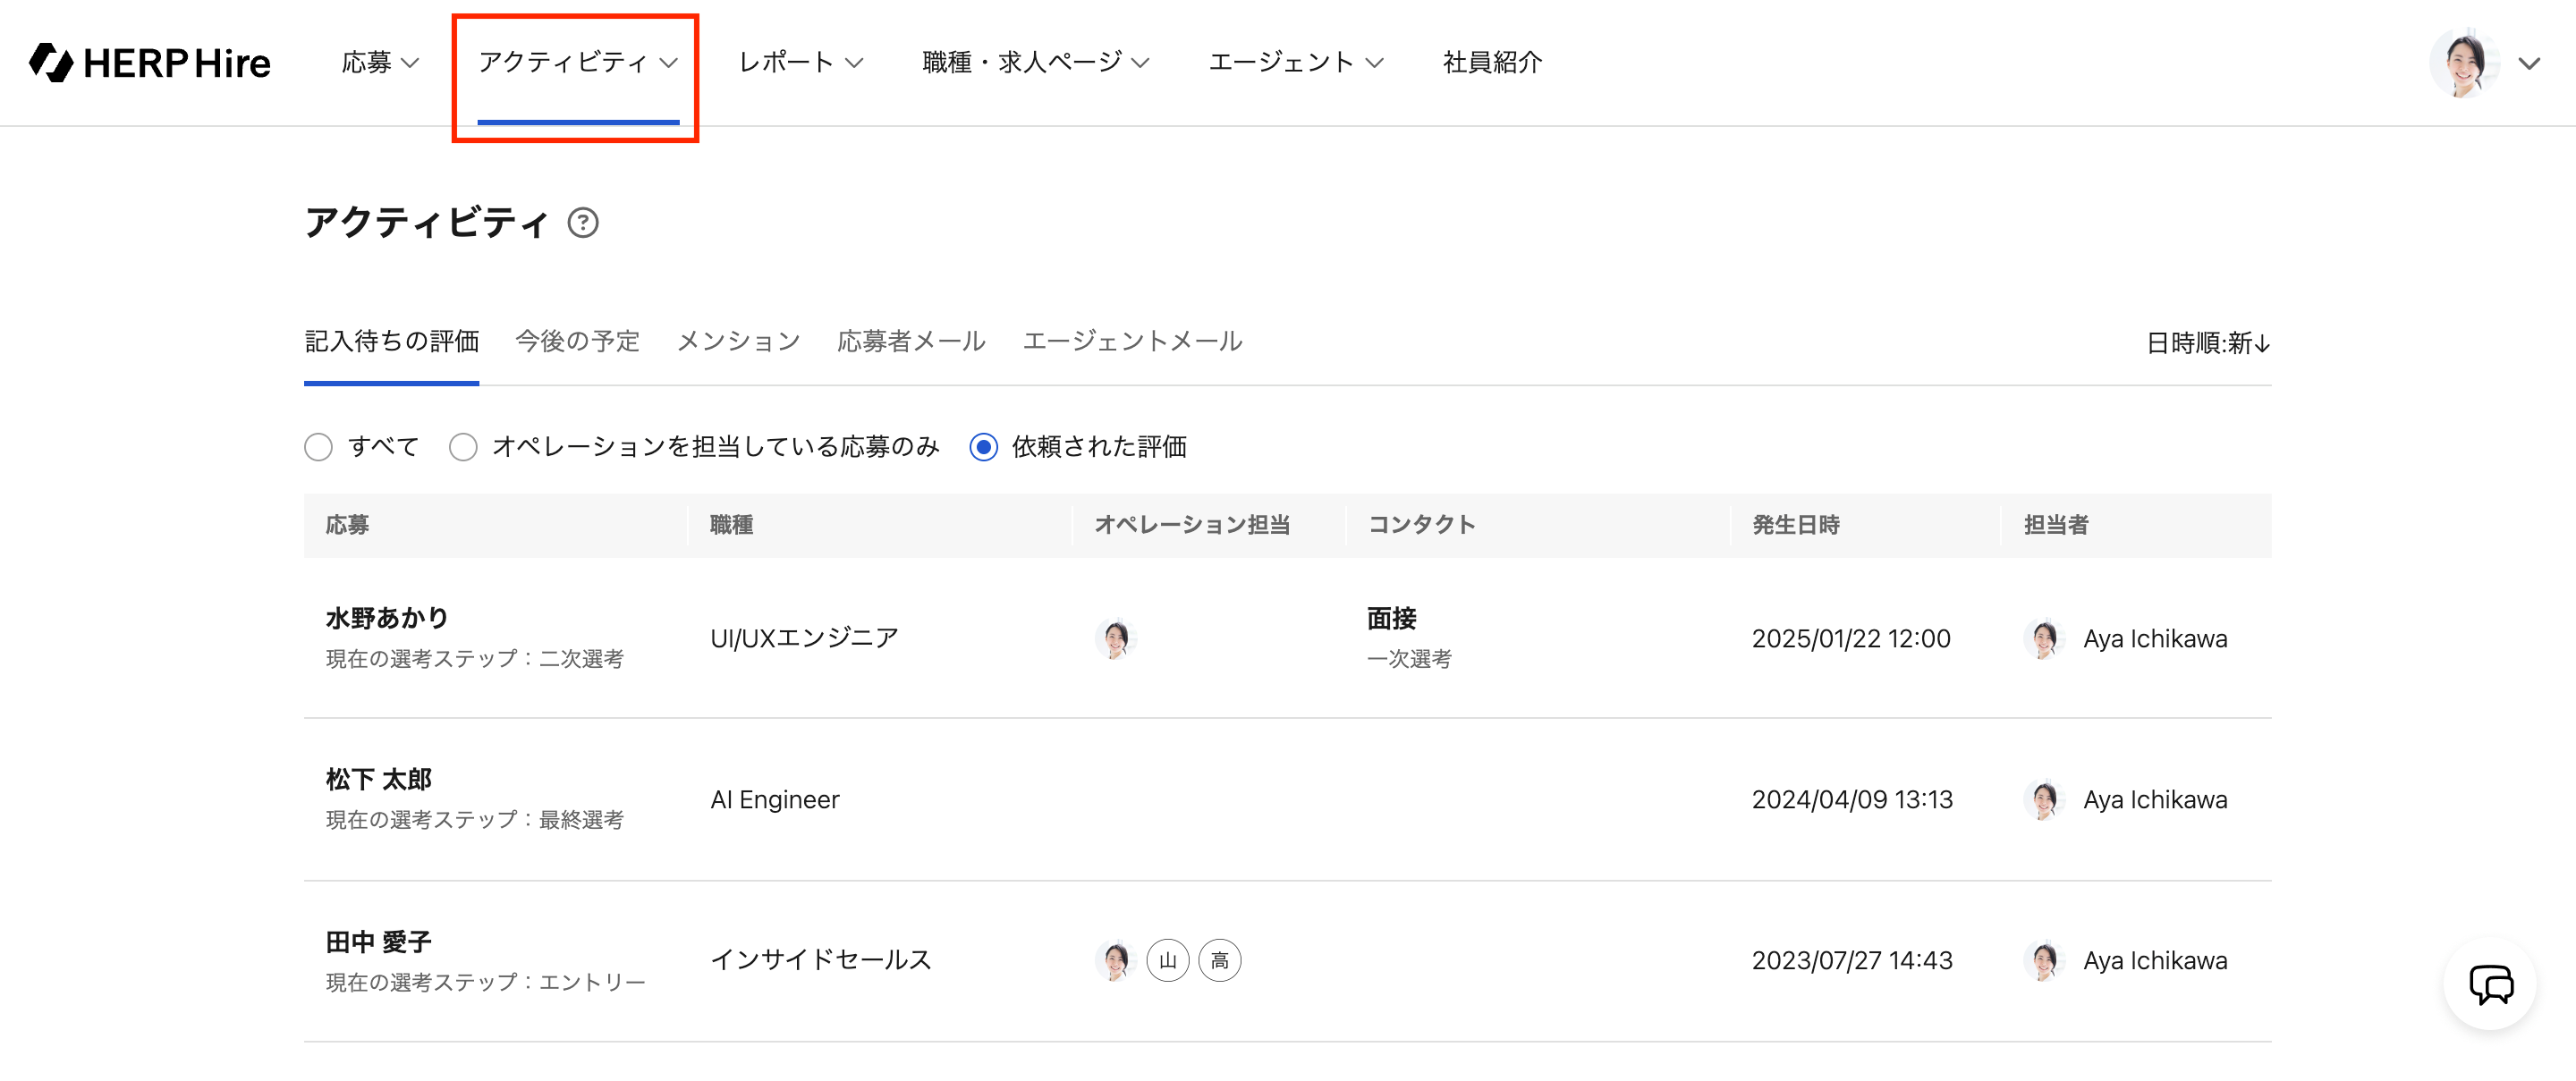This screenshot has height=1081, width=2576.
Task: Click operation owner avatar in 水野あかり row
Action: point(1115,638)
